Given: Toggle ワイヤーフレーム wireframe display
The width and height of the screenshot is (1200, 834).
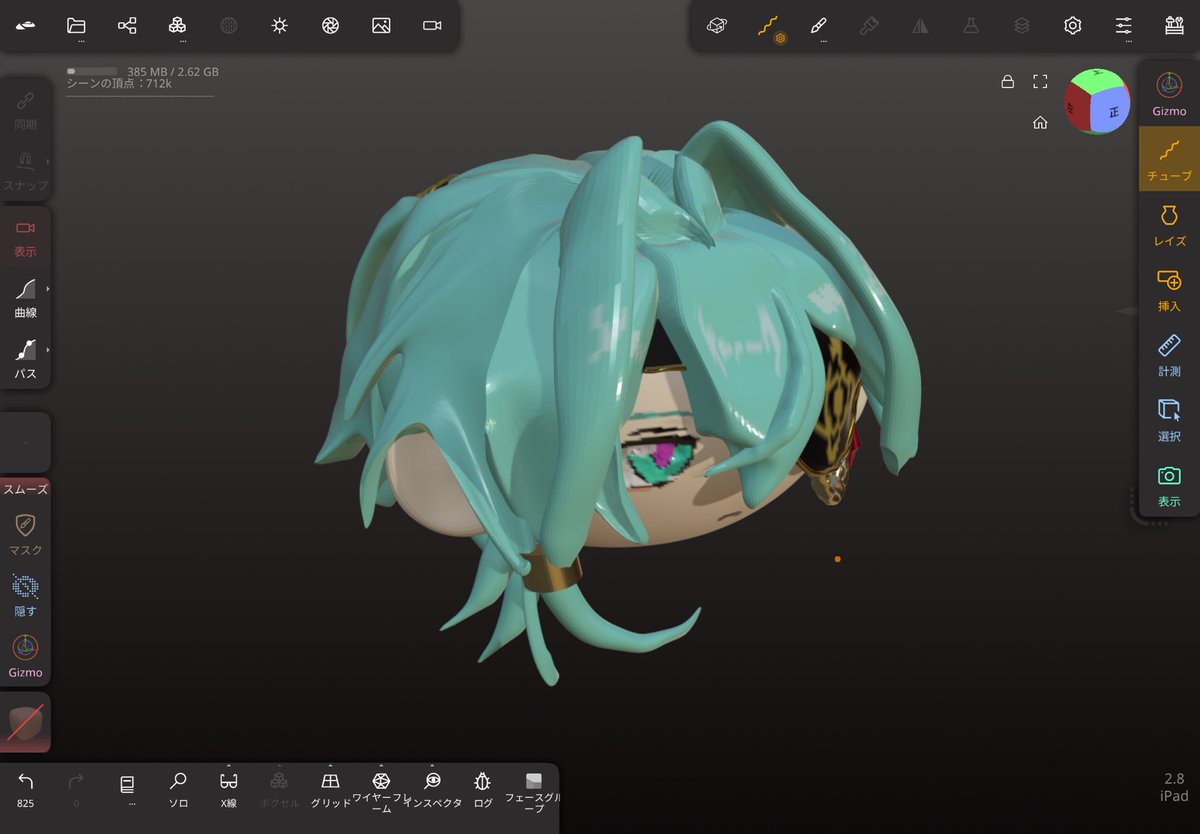Looking at the screenshot, I should pyautogui.click(x=381, y=790).
